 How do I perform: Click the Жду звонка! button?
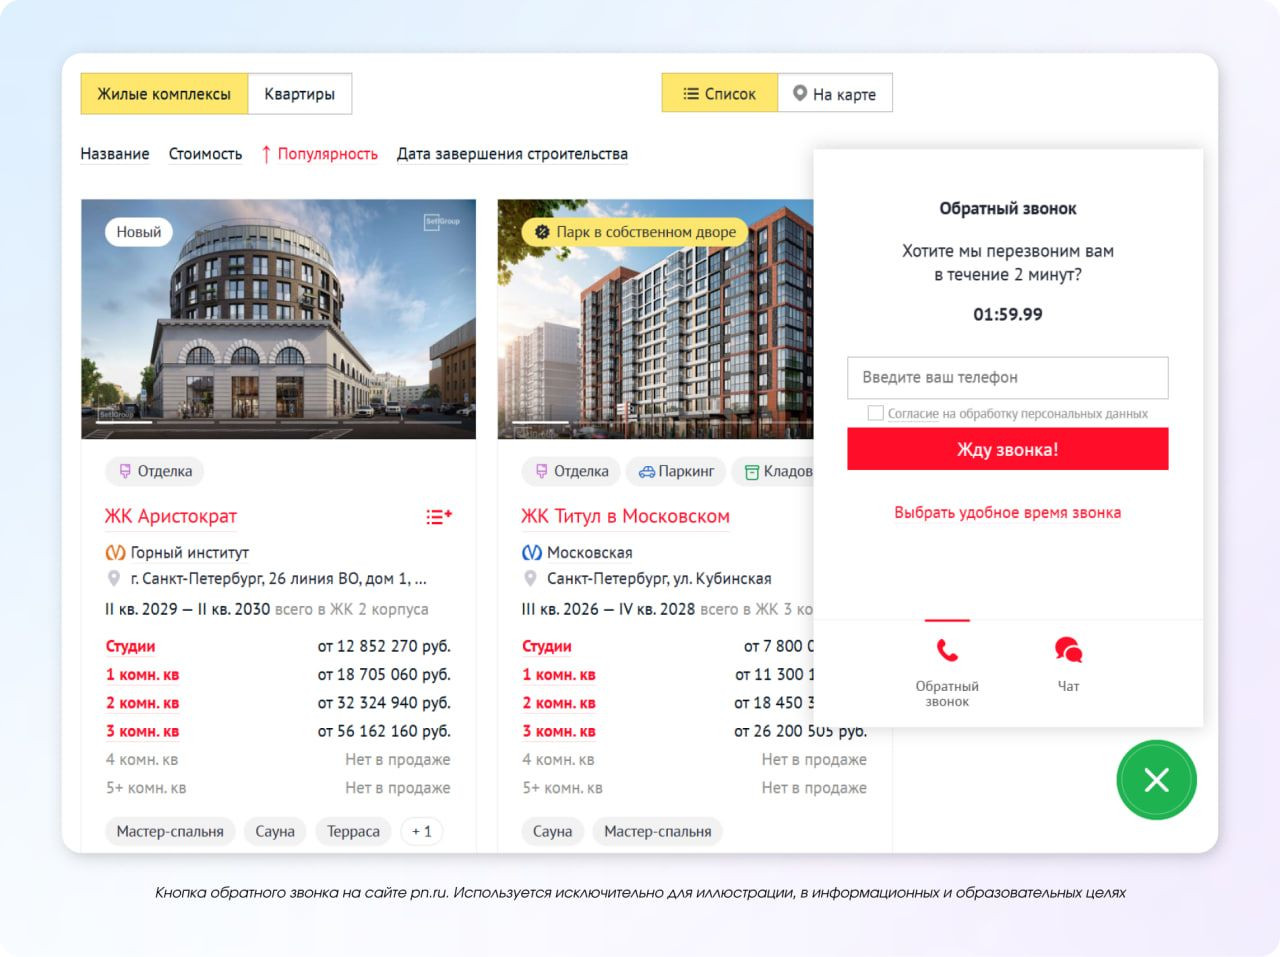pyautogui.click(x=1008, y=449)
